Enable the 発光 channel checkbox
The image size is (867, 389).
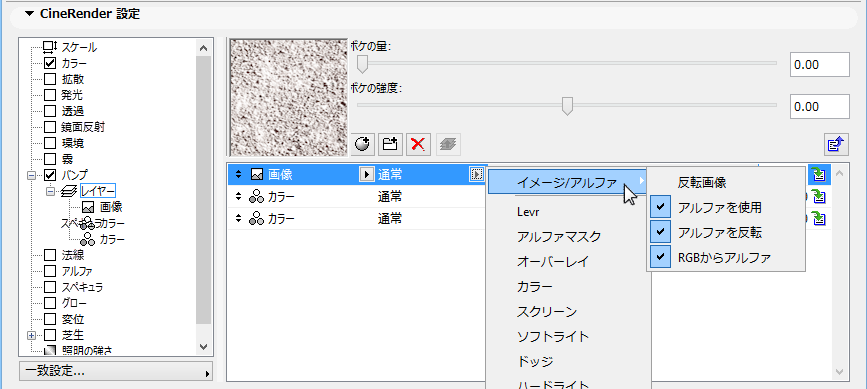tap(50, 95)
